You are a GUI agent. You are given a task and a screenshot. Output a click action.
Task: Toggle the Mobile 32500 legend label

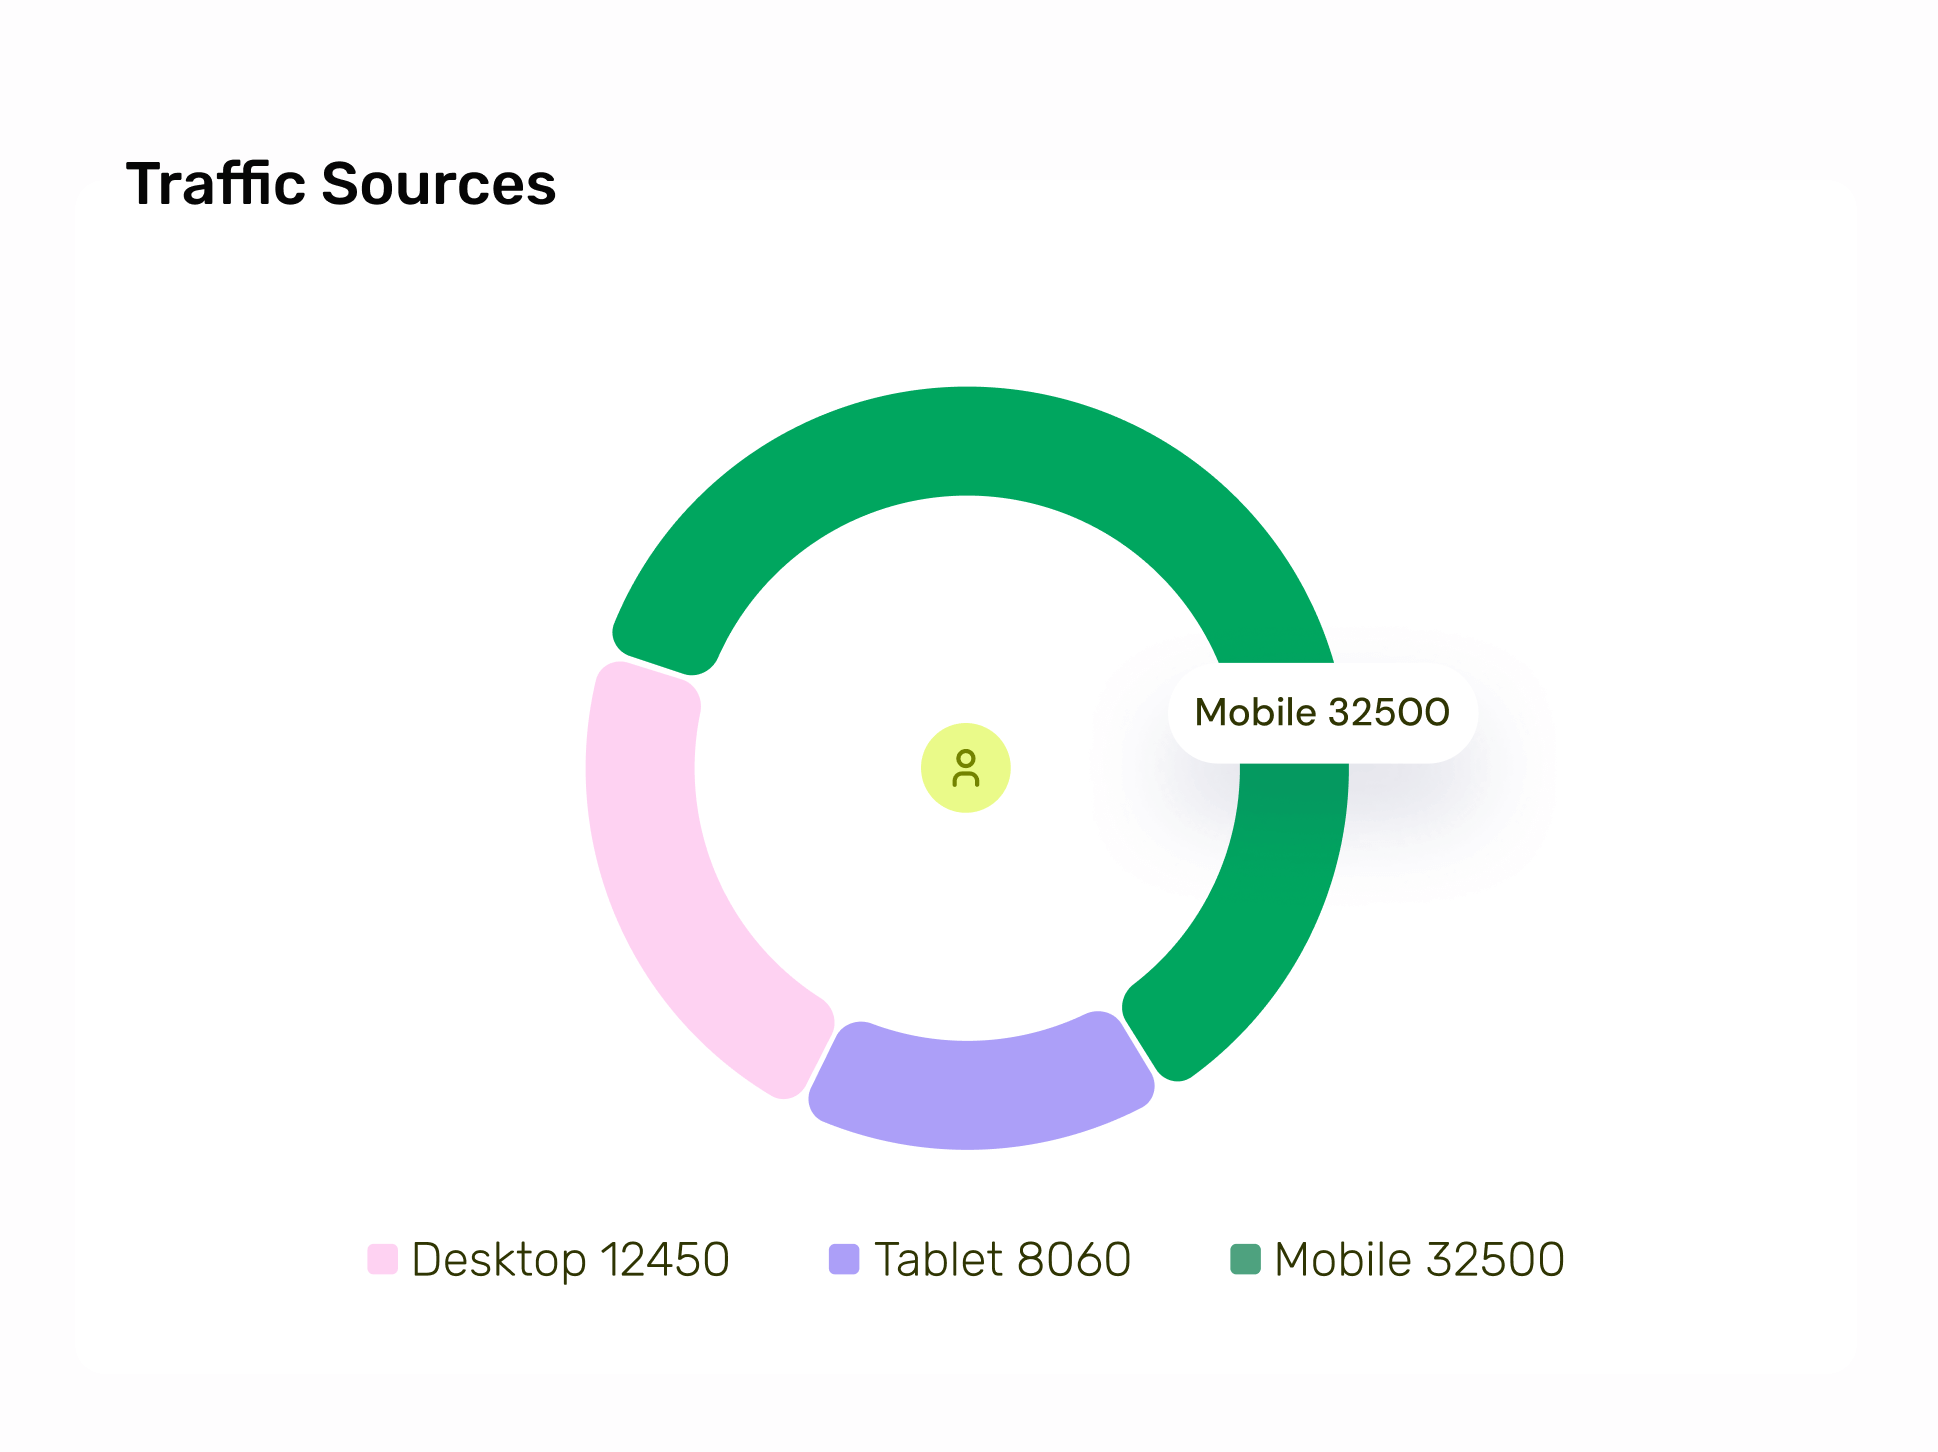point(1419,1259)
